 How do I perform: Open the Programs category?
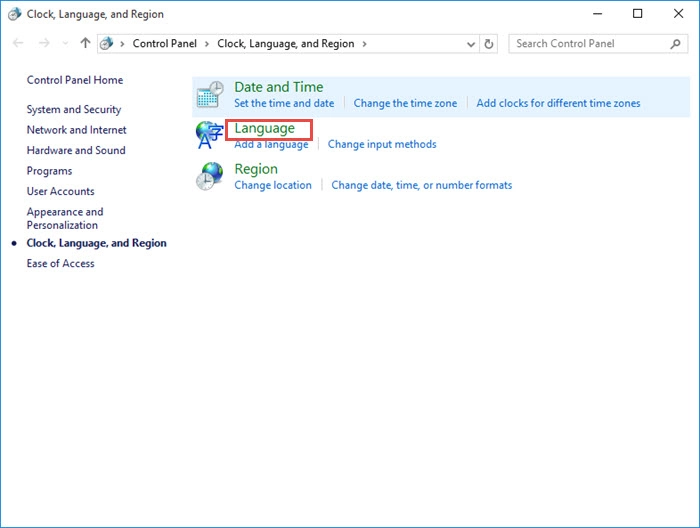pyautogui.click(x=49, y=171)
